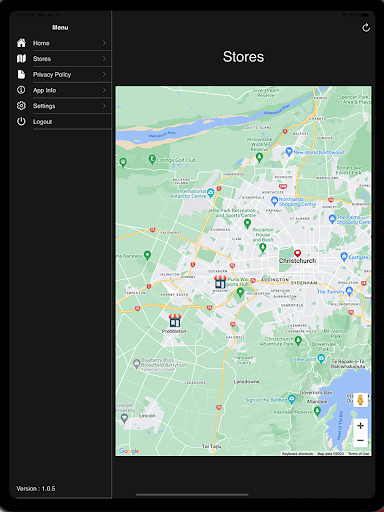
Task: Select the store marker at Prebbleton
Action: [x=175, y=321]
